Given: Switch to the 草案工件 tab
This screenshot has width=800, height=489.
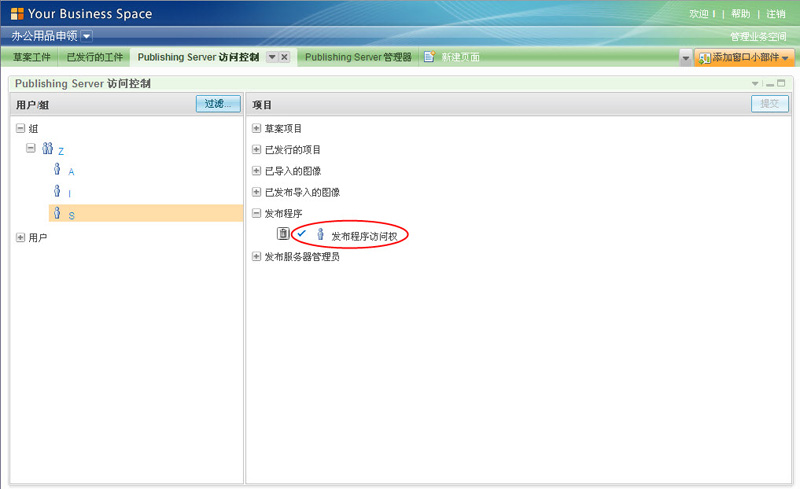Looking at the screenshot, I should click(32, 57).
